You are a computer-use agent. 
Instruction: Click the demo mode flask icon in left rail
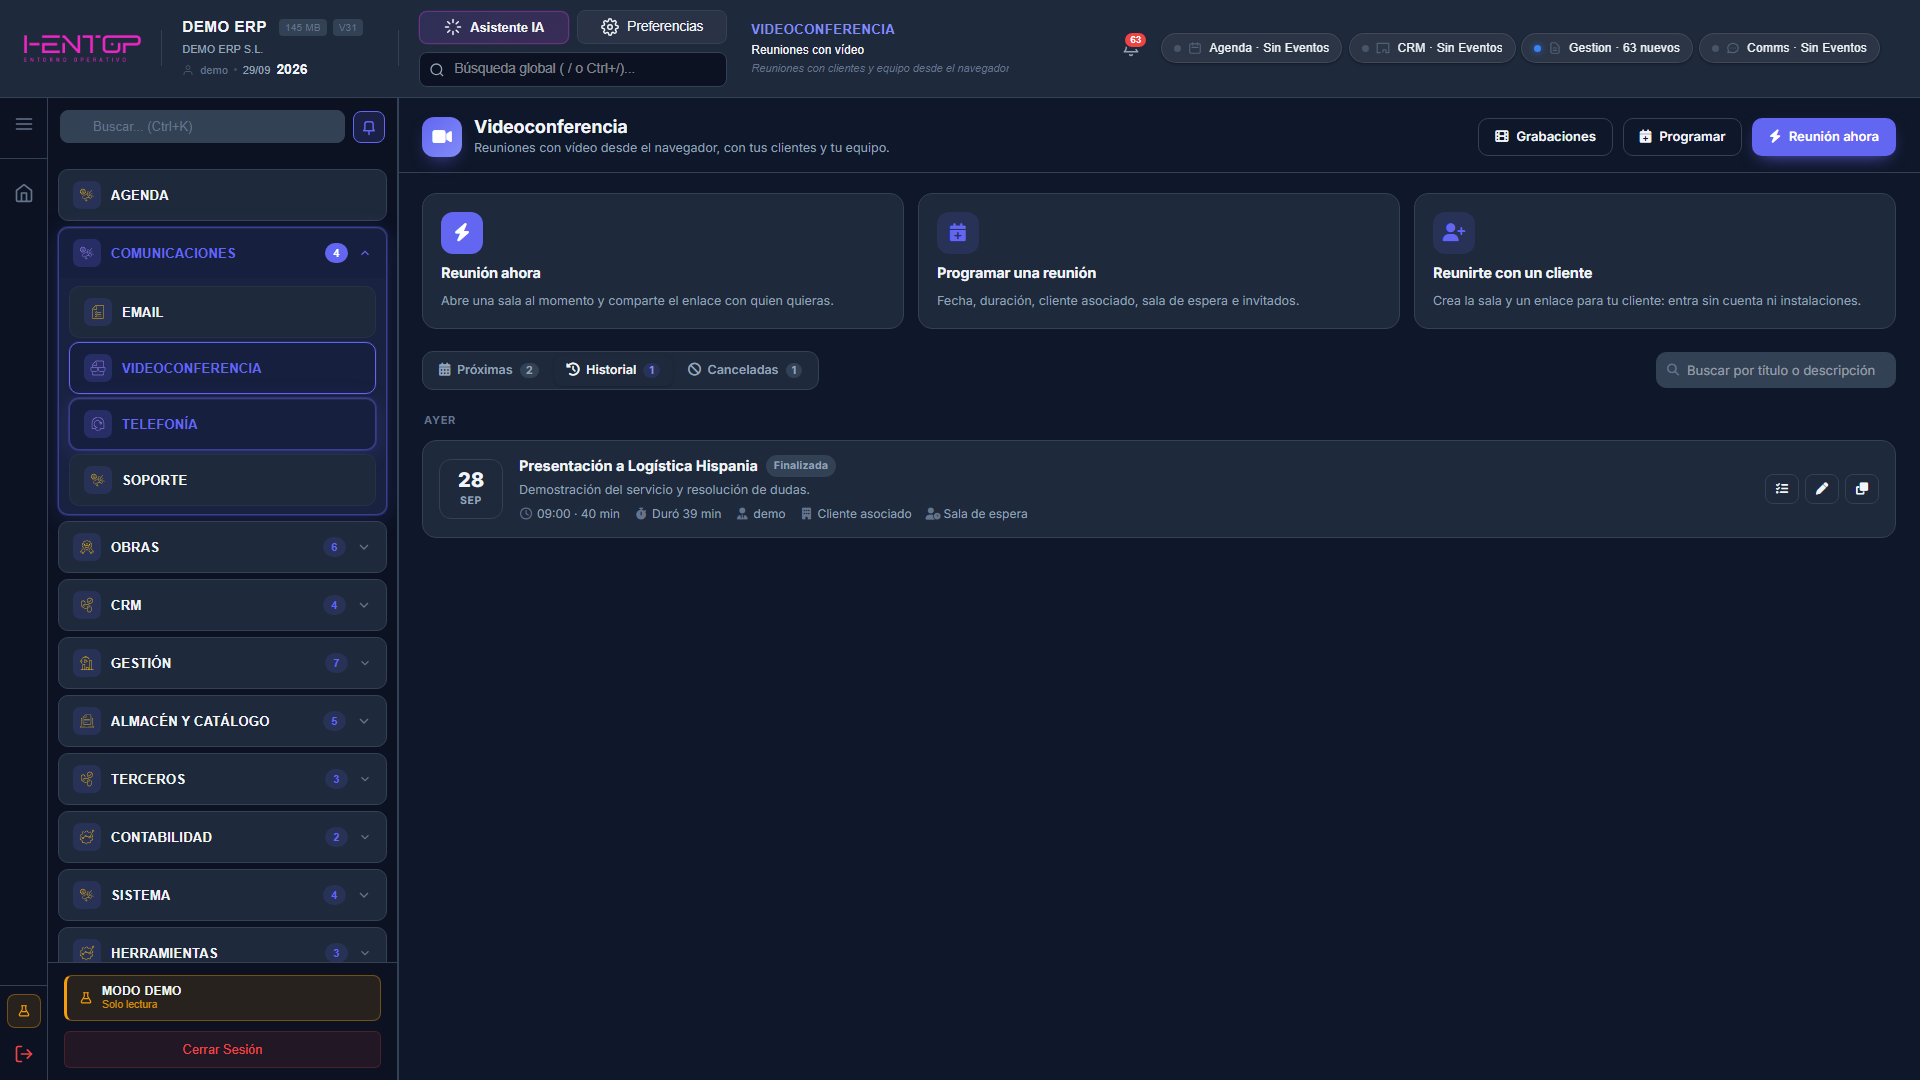(24, 1011)
